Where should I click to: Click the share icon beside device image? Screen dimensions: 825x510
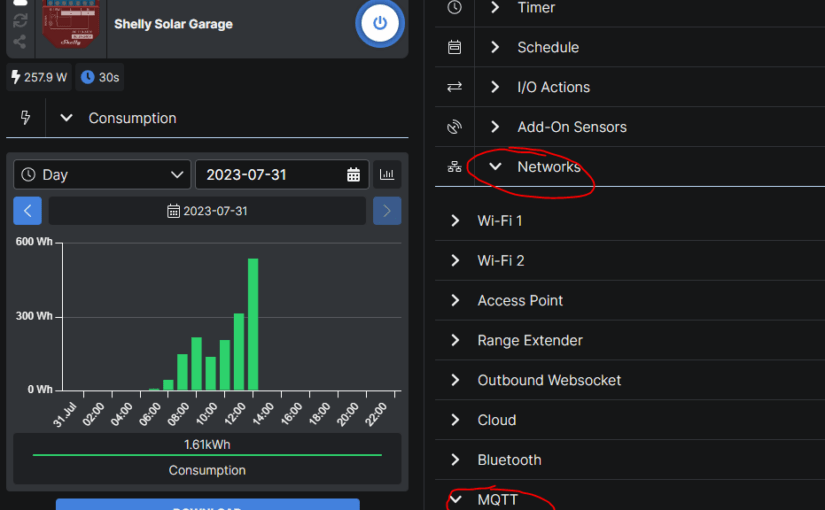click(20, 42)
